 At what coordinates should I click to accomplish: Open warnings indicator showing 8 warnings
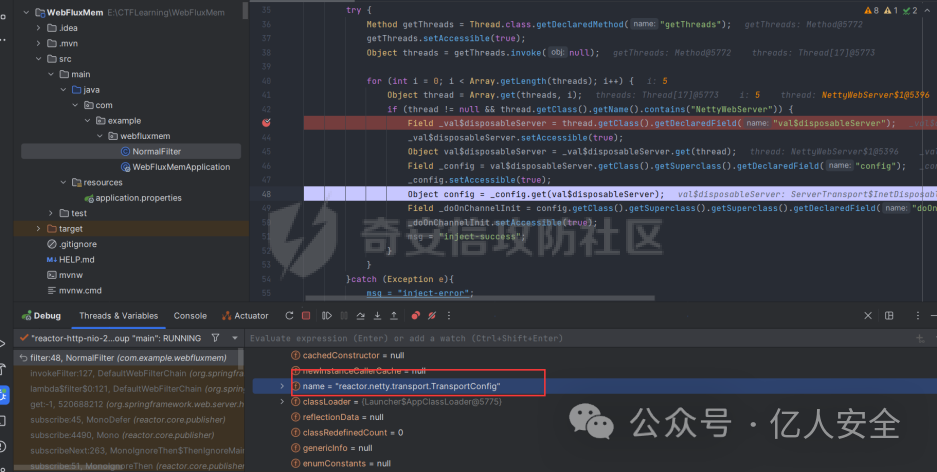coord(871,10)
